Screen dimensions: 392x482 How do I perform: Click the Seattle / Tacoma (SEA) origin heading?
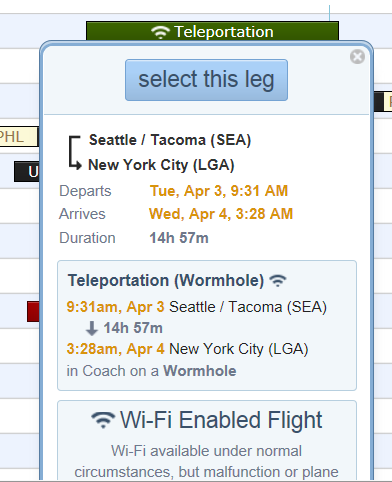[170, 140]
